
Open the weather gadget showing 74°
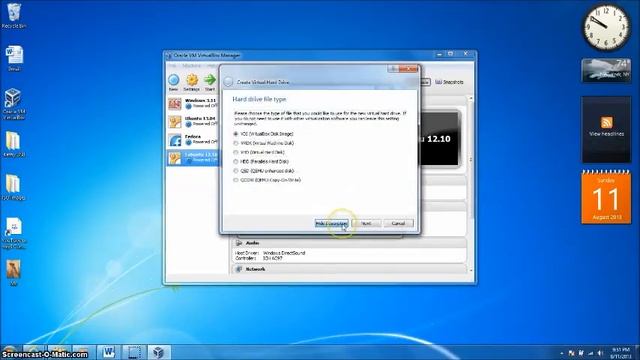pos(606,70)
